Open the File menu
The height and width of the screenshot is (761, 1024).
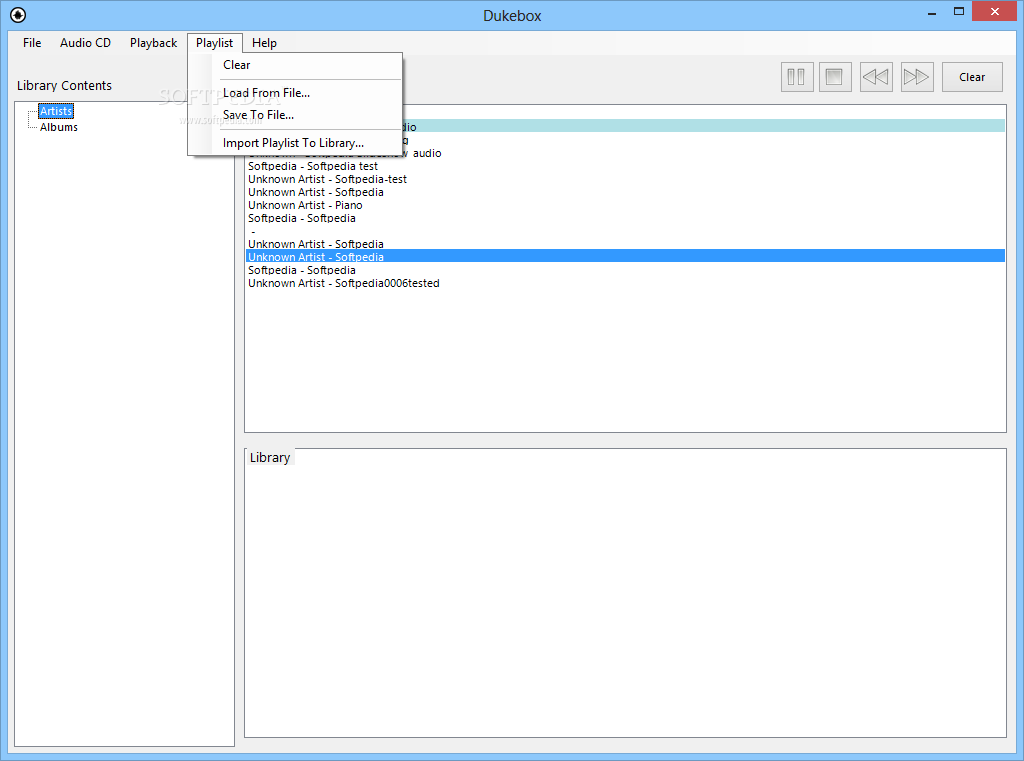(32, 42)
